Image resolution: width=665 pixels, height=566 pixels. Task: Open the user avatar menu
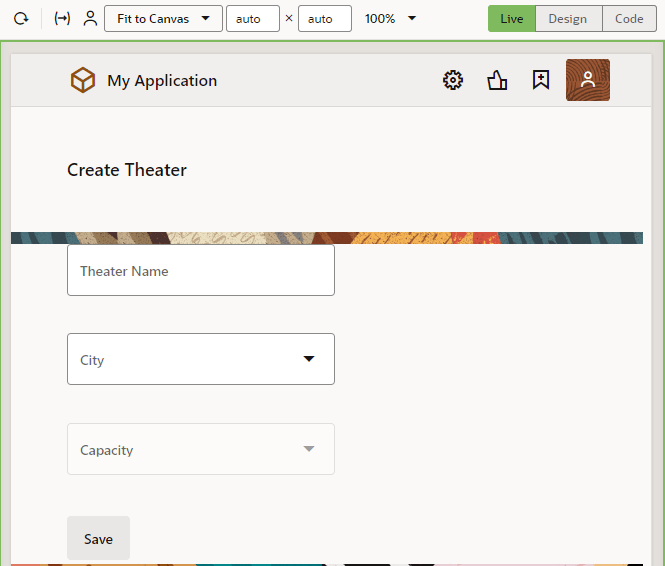(x=588, y=80)
